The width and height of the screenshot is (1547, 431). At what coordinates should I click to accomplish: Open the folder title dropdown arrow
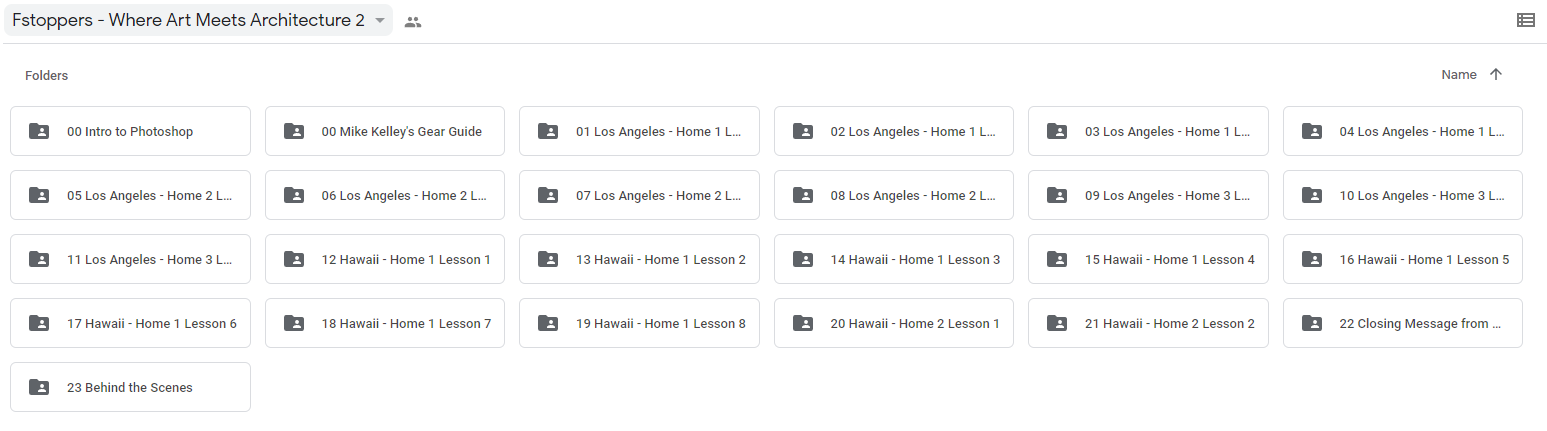[379, 21]
